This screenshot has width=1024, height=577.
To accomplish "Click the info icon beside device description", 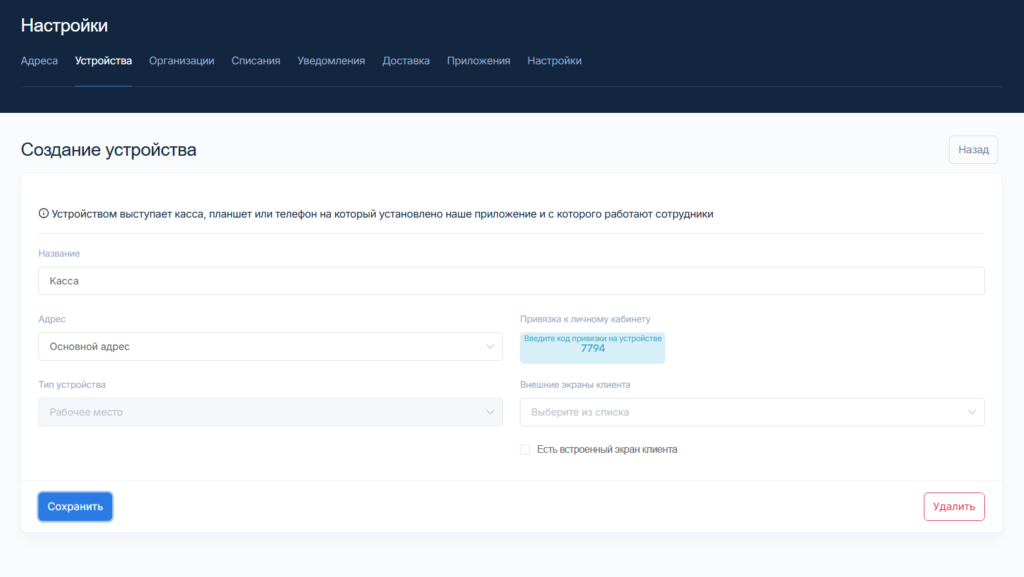I will pos(44,214).
